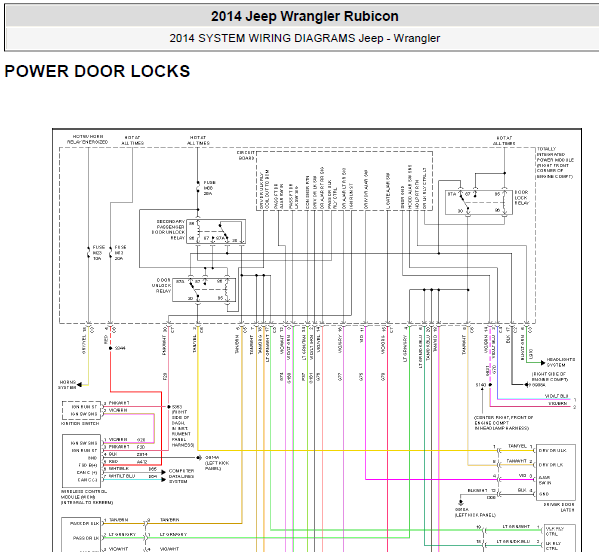
Task: Click the Power Door Locks heading
Action: click(x=97, y=71)
